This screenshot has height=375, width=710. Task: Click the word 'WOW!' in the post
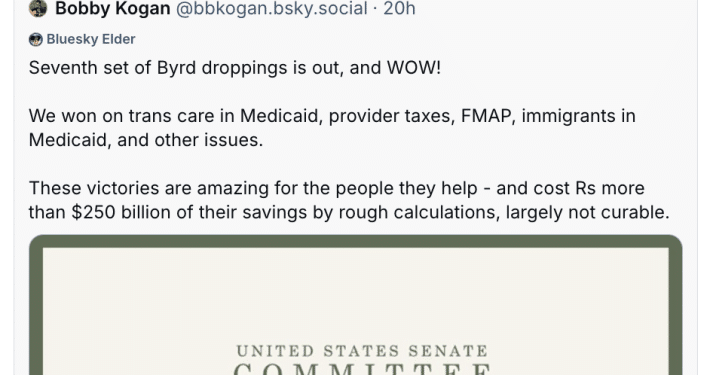pos(414,68)
